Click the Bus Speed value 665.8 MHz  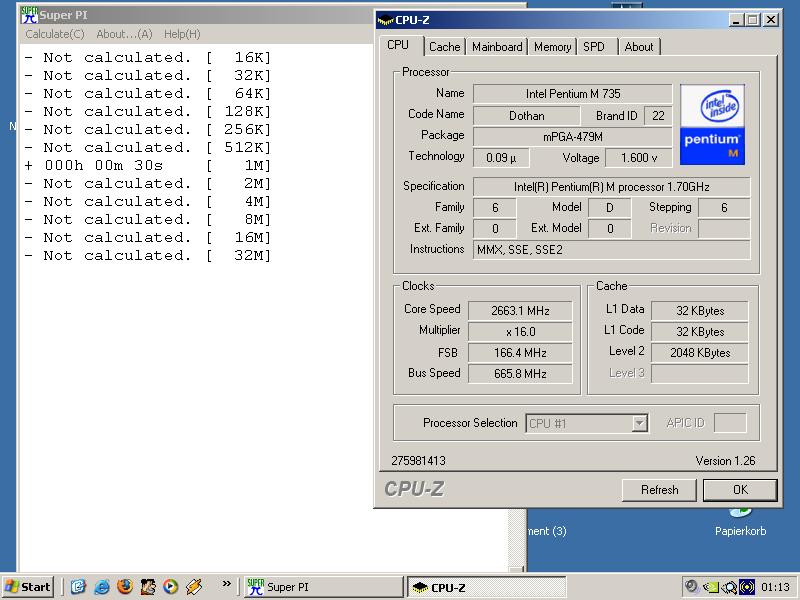pyautogui.click(x=520, y=373)
